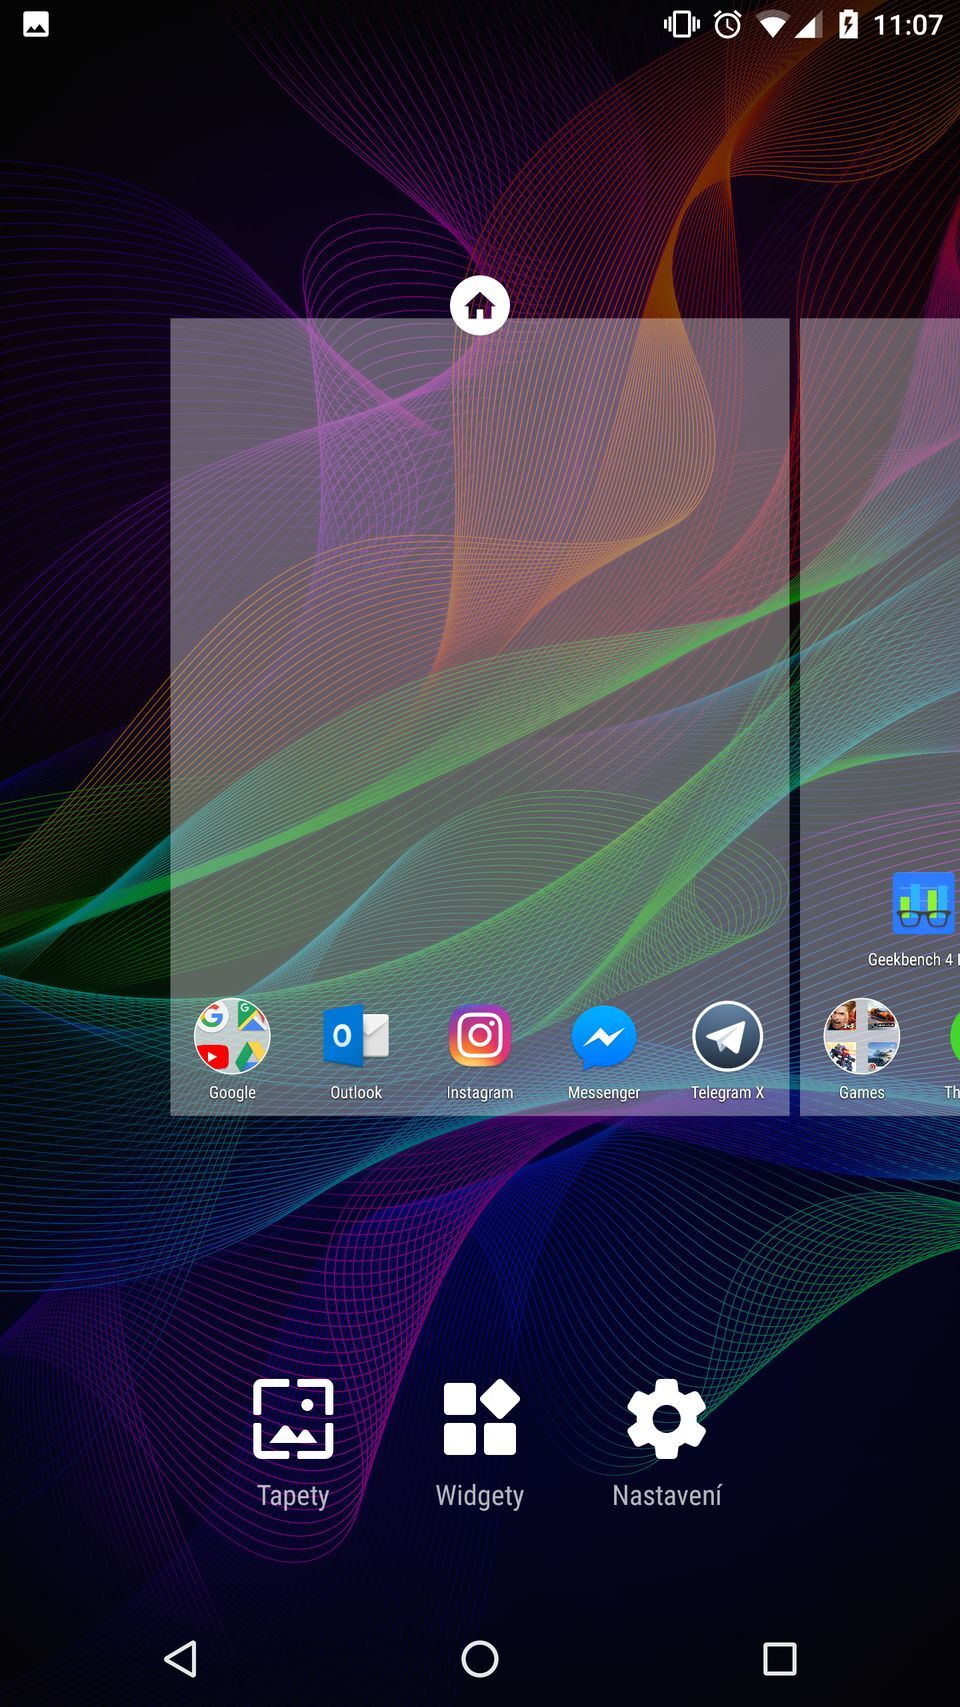This screenshot has width=960, height=1707.
Task: Tap the vibrate mode status icon
Action: [x=682, y=24]
